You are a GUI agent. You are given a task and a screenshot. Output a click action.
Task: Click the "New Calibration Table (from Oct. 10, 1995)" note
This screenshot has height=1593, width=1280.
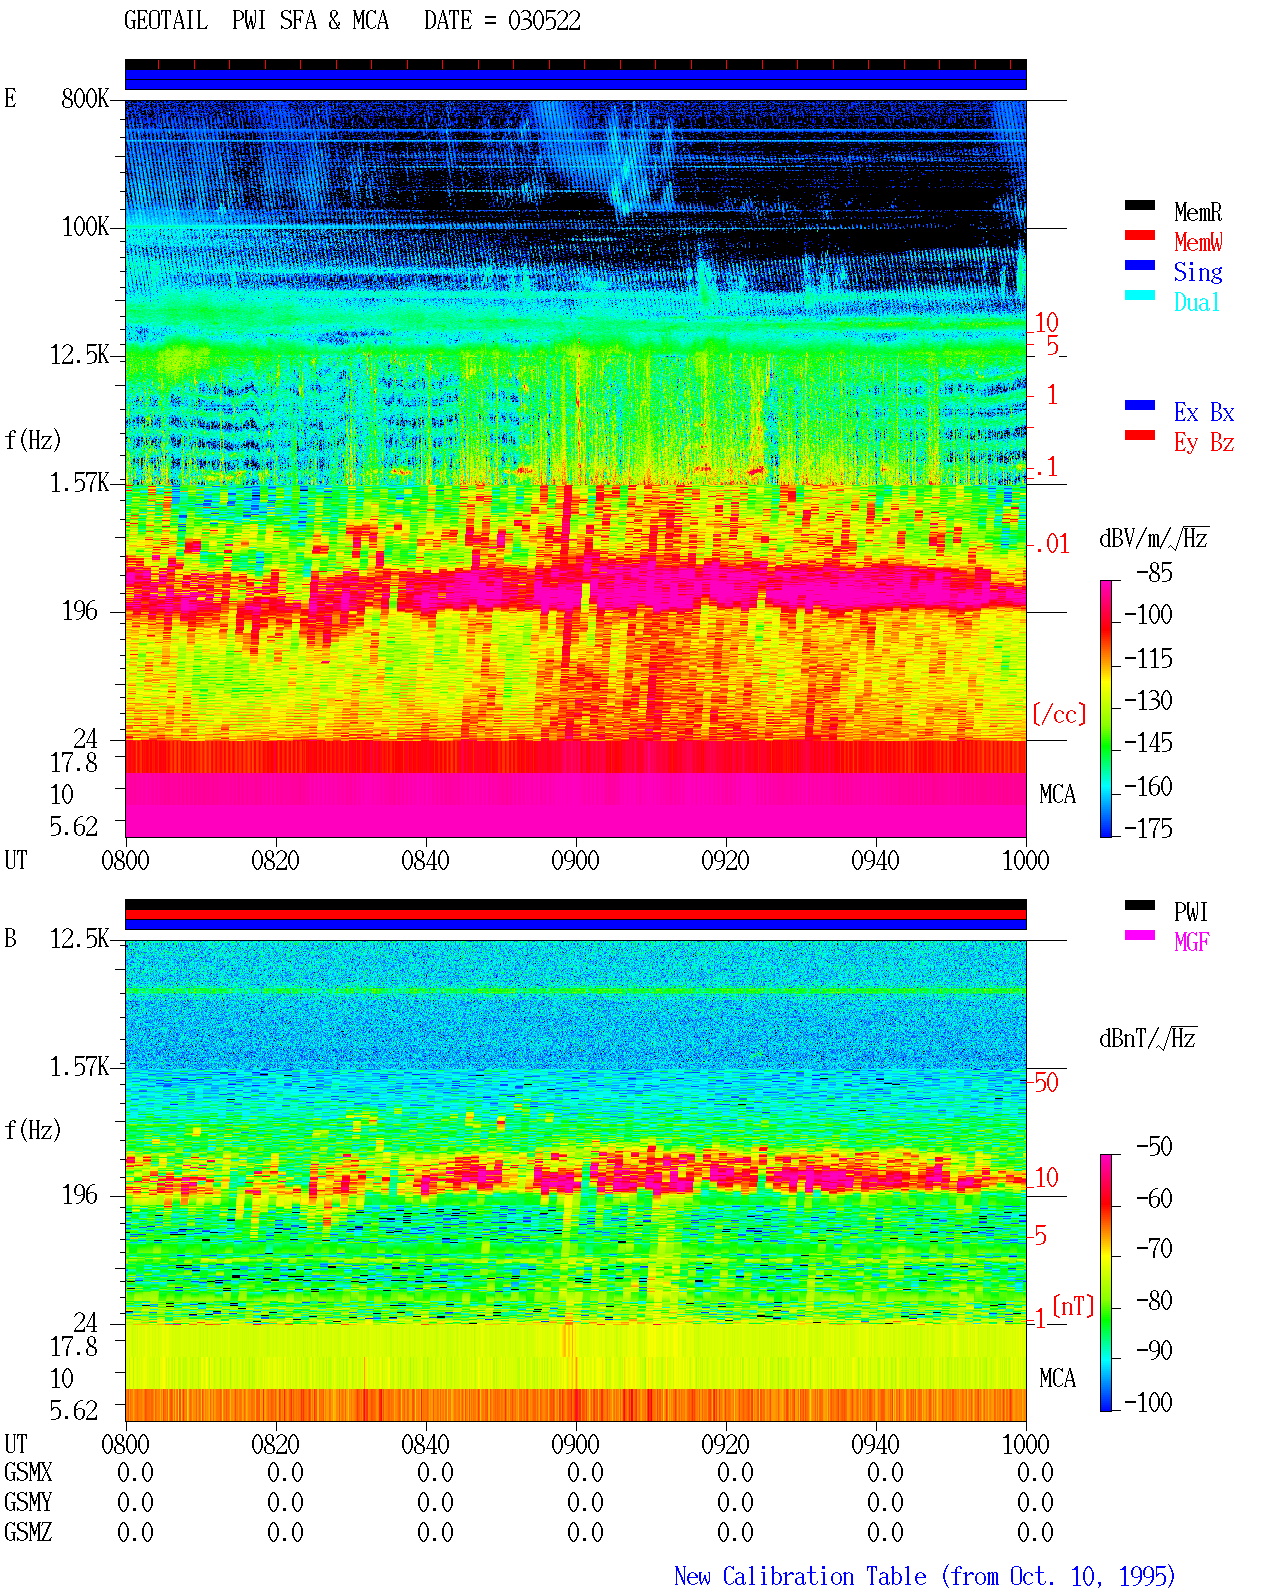pos(925,1577)
